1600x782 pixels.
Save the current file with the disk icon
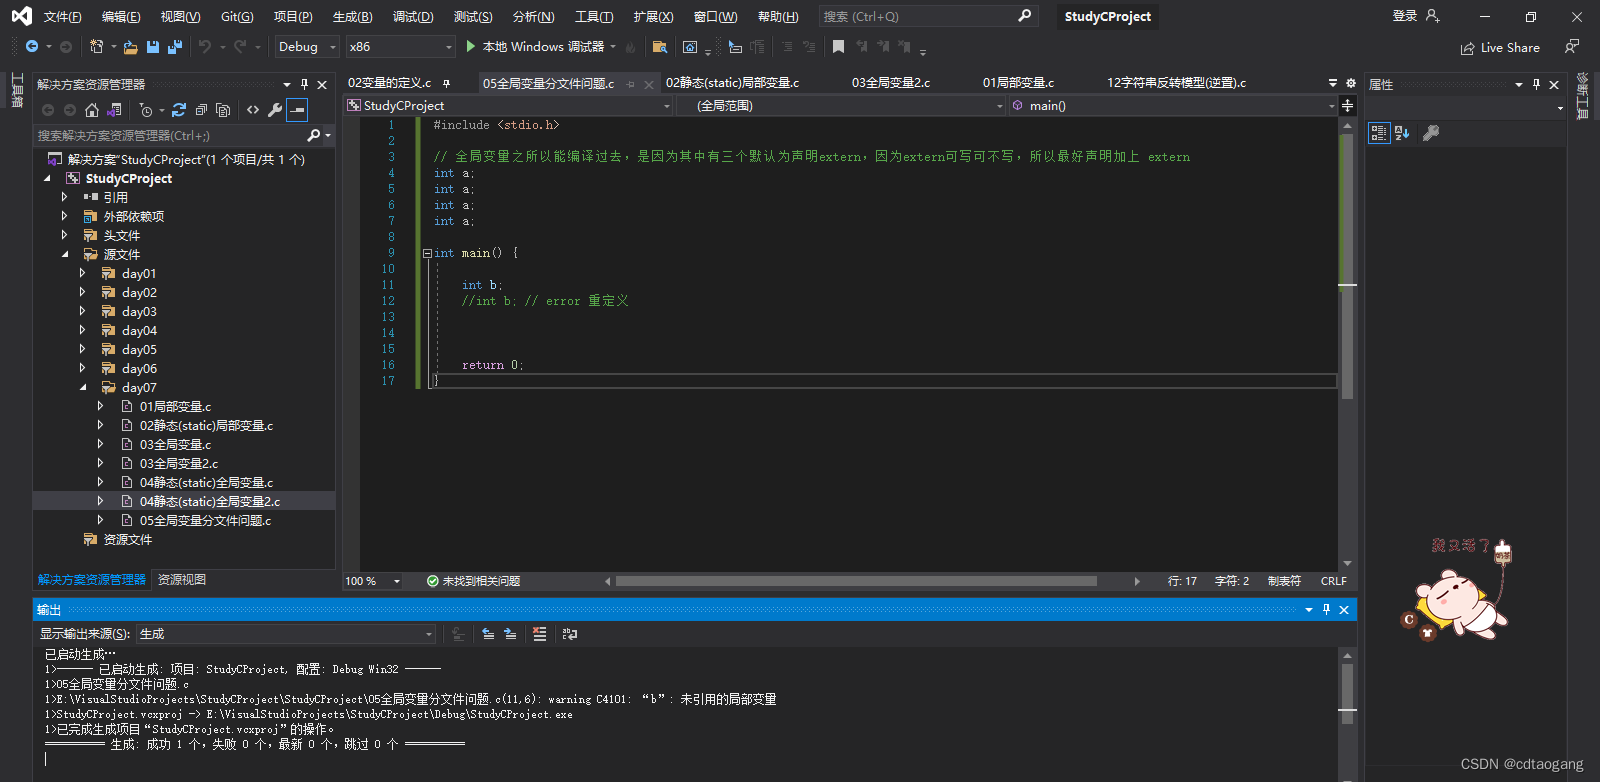coord(153,47)
